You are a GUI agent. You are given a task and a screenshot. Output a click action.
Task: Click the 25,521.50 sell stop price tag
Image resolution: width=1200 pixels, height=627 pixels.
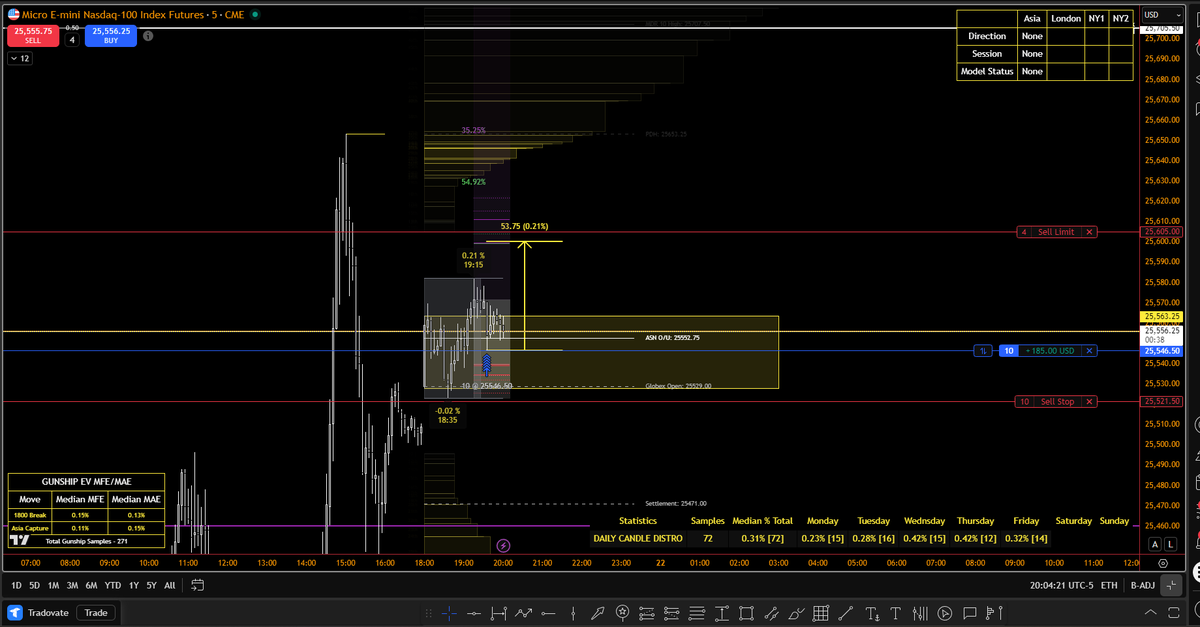tap(1162, 402)
